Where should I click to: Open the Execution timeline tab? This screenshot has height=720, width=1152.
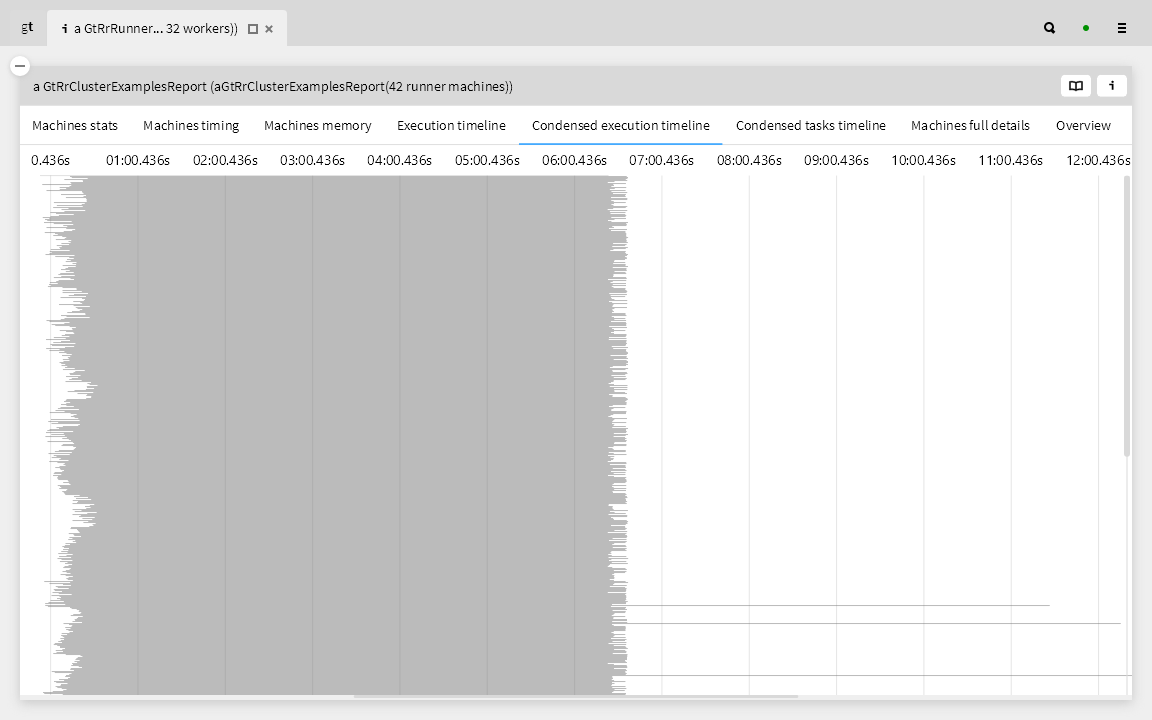pyautogui.click(x=451, y=126)
